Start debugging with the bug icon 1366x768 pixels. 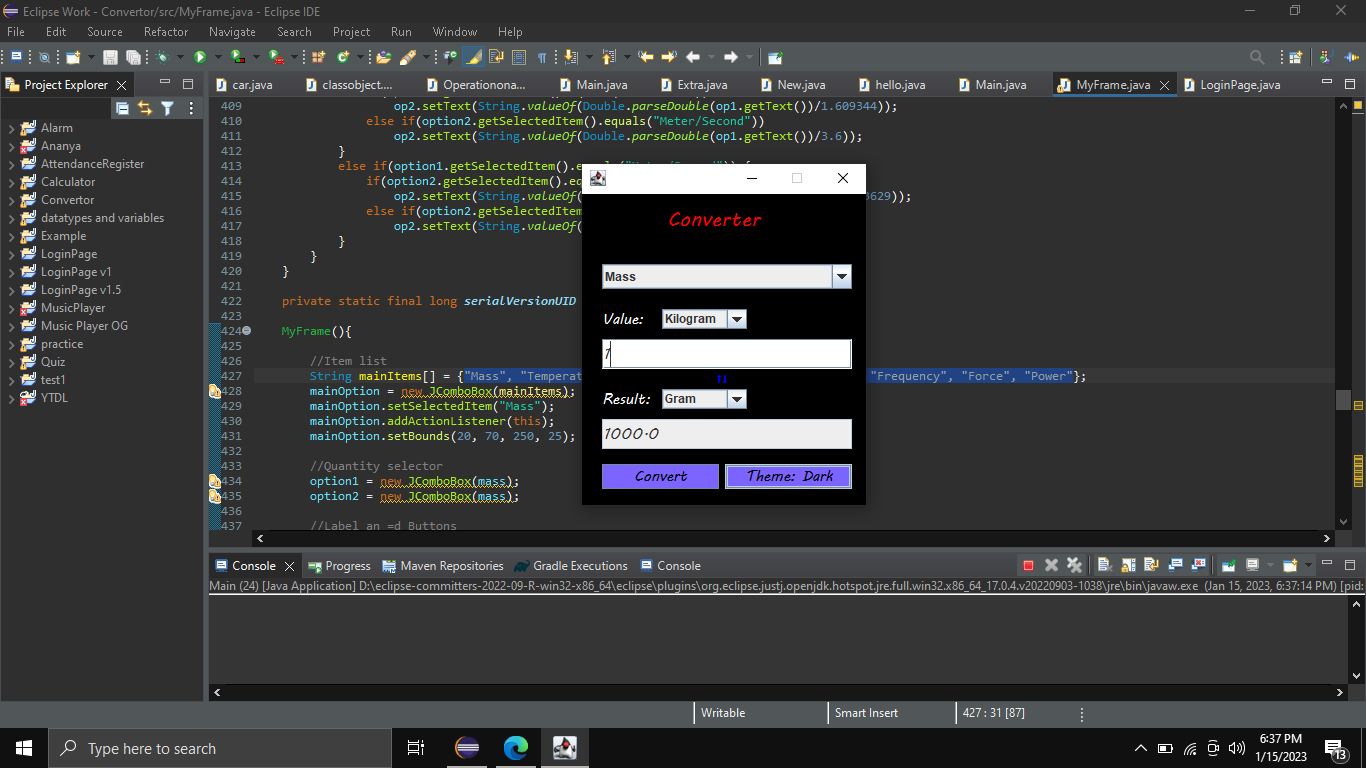point(162,57)
